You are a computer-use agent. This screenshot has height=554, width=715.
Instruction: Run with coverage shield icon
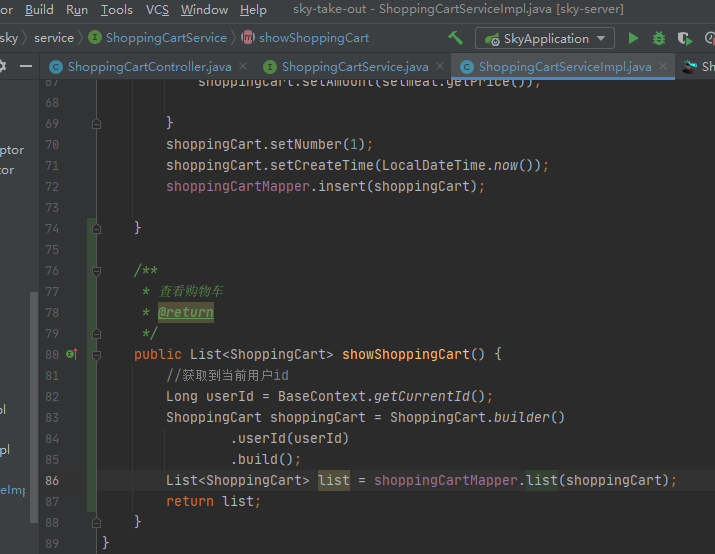[684, 38]
